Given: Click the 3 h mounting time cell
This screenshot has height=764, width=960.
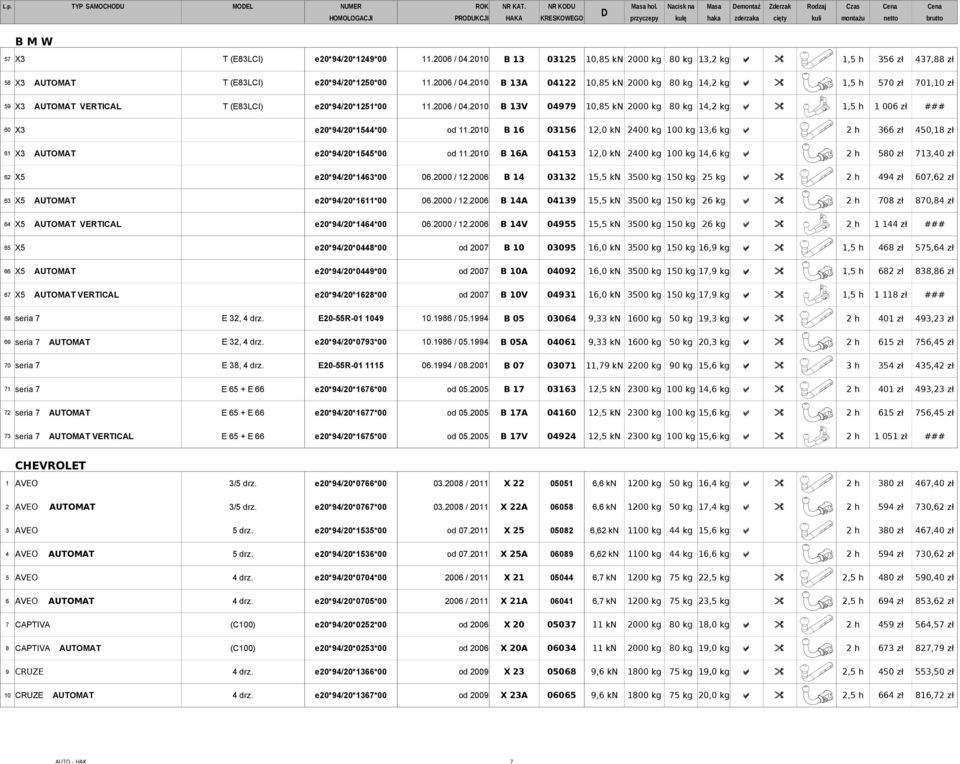Looking at the screenshot, I should pos(852,365).
